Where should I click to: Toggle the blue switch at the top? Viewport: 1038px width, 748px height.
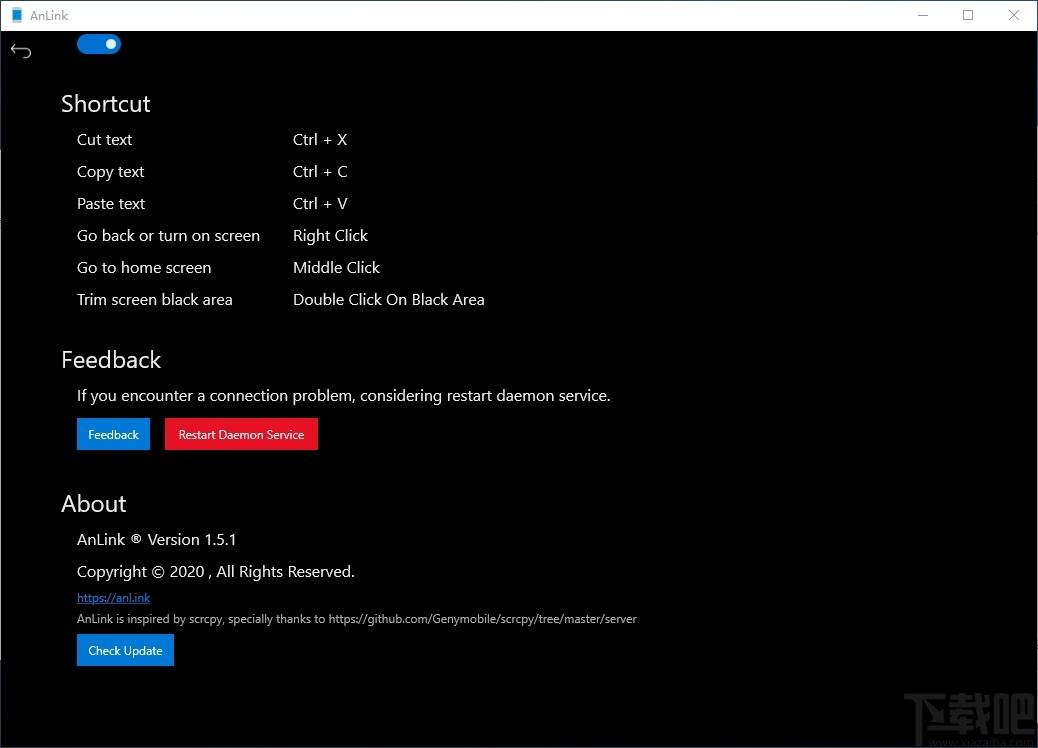99,44
